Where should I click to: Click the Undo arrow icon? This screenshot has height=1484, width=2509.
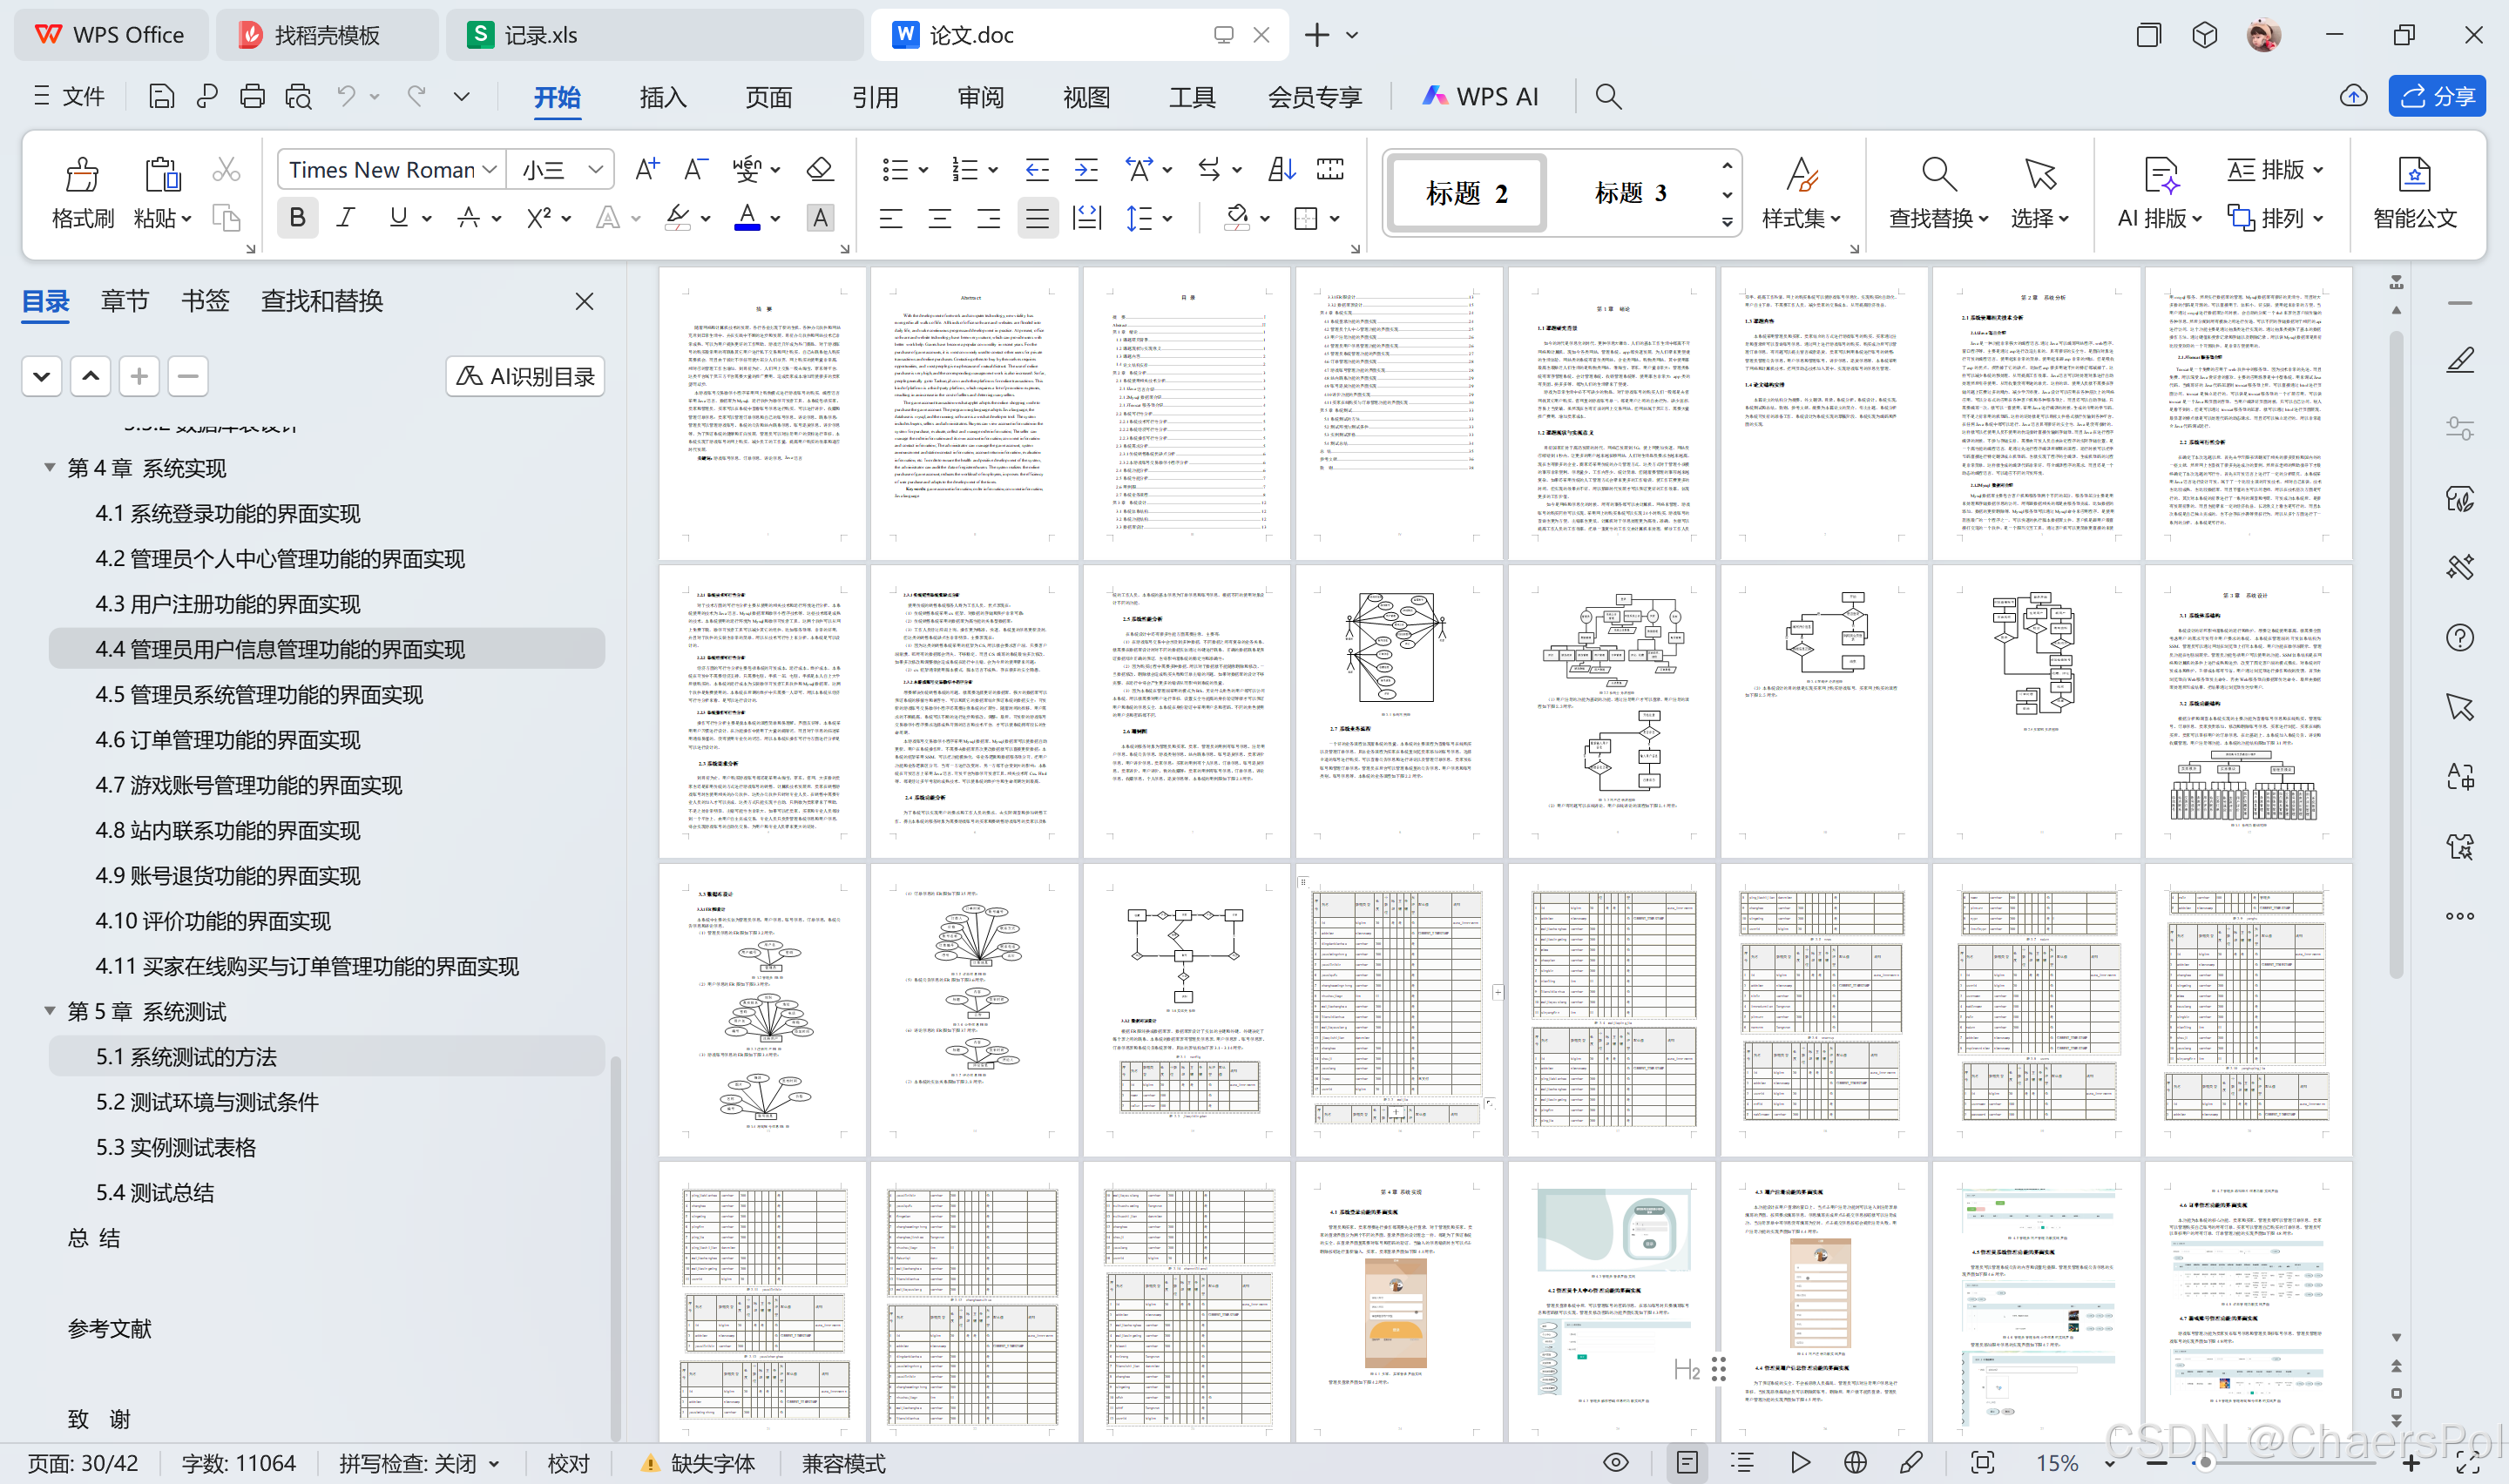click(346, 96)
